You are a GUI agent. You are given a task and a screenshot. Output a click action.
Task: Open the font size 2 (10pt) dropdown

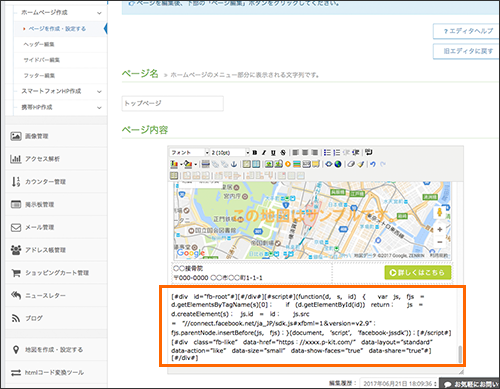[x=230, y=152]
